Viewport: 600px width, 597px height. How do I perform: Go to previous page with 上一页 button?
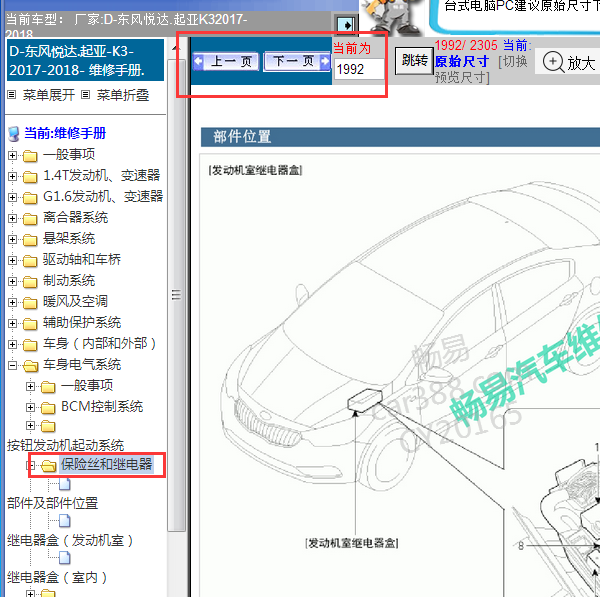[226, 61]
